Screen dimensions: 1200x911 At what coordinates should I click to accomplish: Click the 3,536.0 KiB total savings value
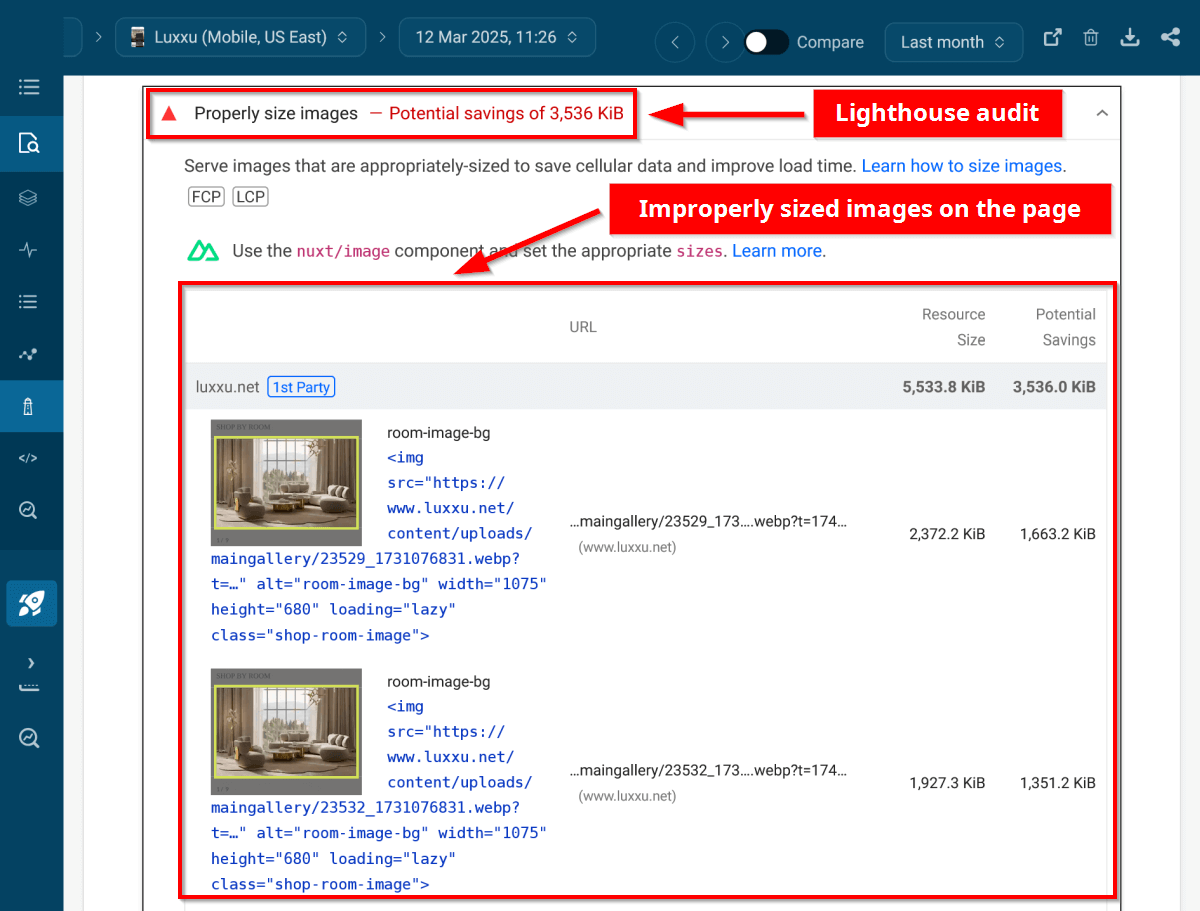[x=1054, y=387]
